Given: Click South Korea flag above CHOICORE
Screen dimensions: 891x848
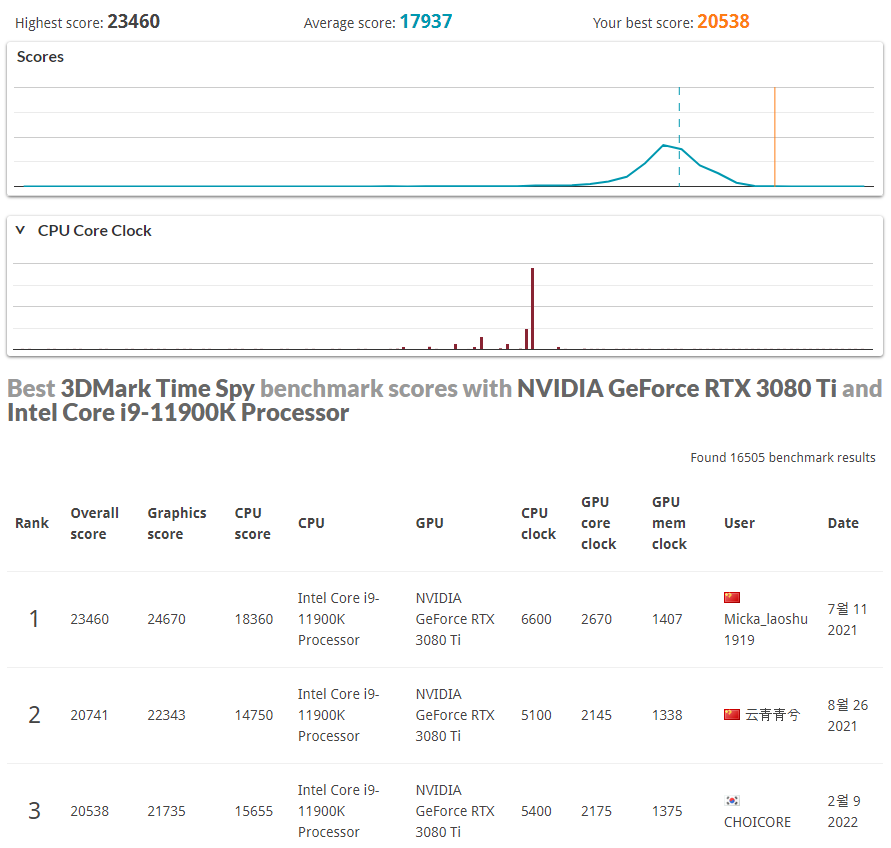Looking at the screenshot, I should (x=732, y=801).
